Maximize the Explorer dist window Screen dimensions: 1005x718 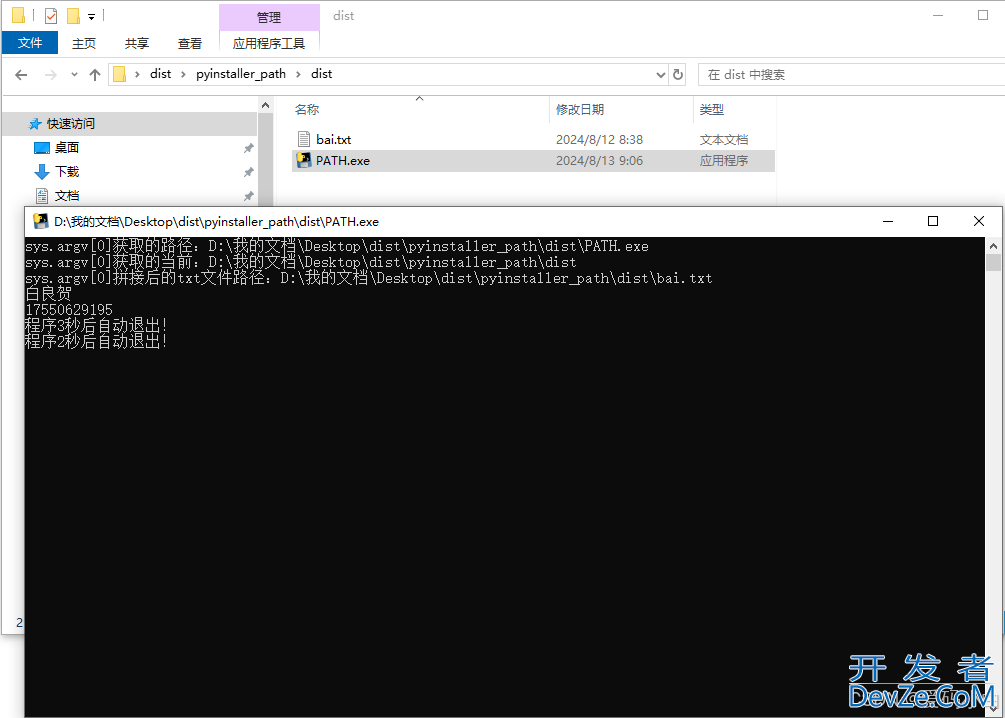click(983, 15)
